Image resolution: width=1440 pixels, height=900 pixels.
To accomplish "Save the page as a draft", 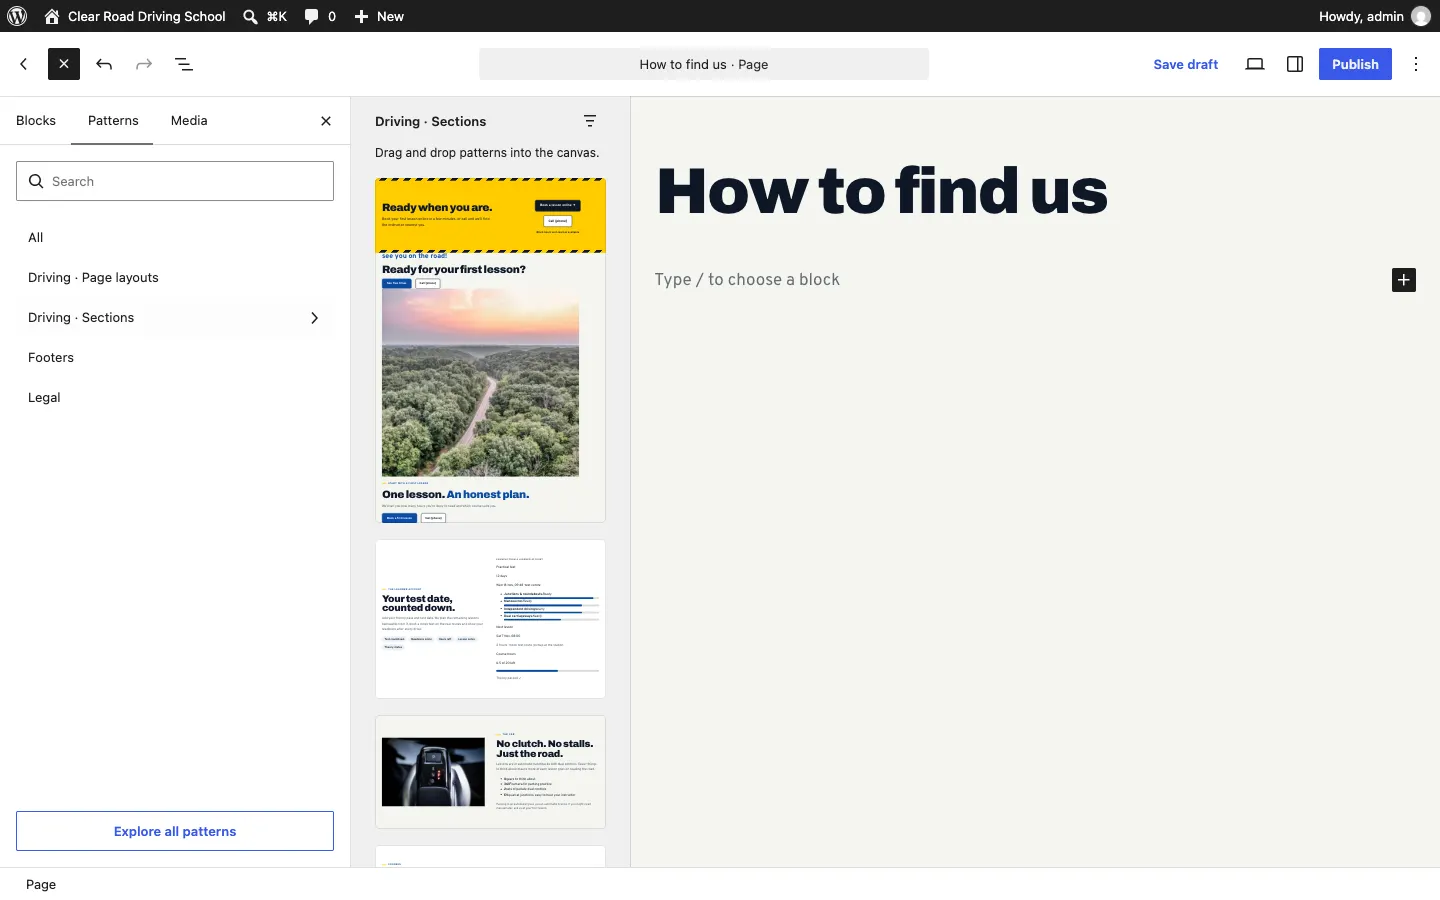I will click(x=1186, y=64).
